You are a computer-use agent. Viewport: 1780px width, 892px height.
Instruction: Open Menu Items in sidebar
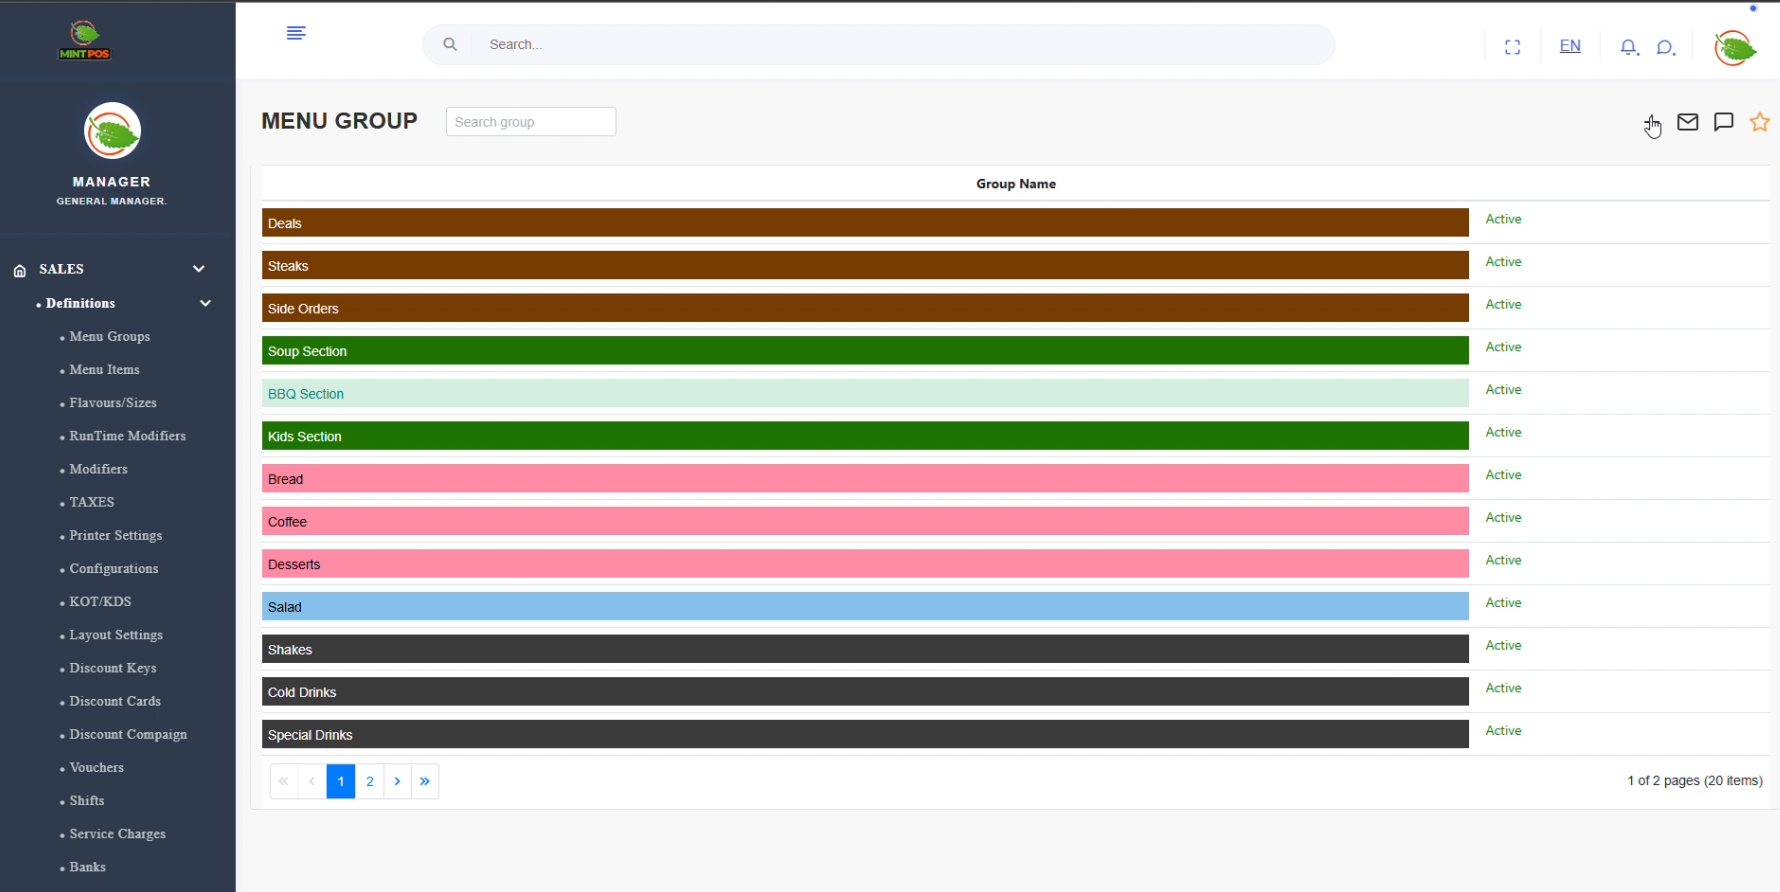pos(104,370)
